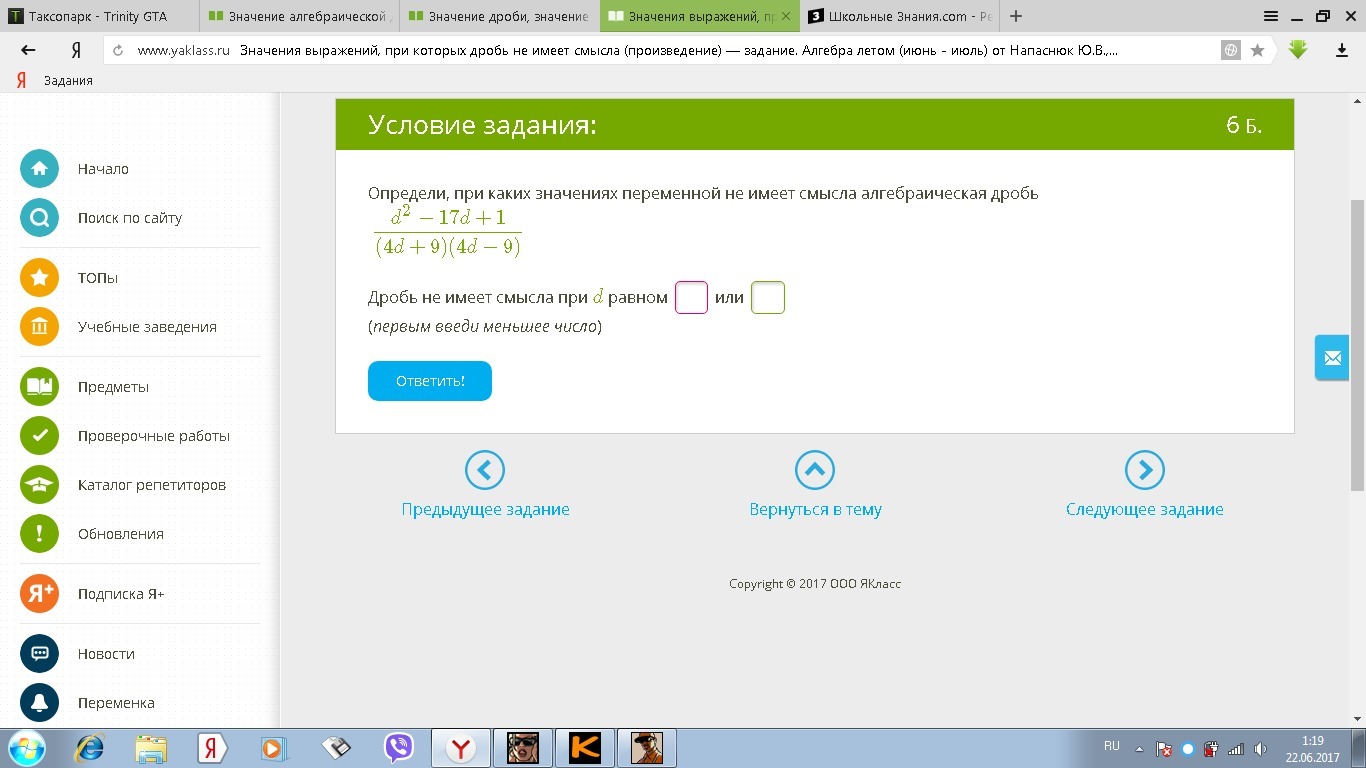Click the Подписка Я+ icon
Image resolution: width=1366 pixels, height=768 pixels.
pyautogui.click(x=40, y=594)
